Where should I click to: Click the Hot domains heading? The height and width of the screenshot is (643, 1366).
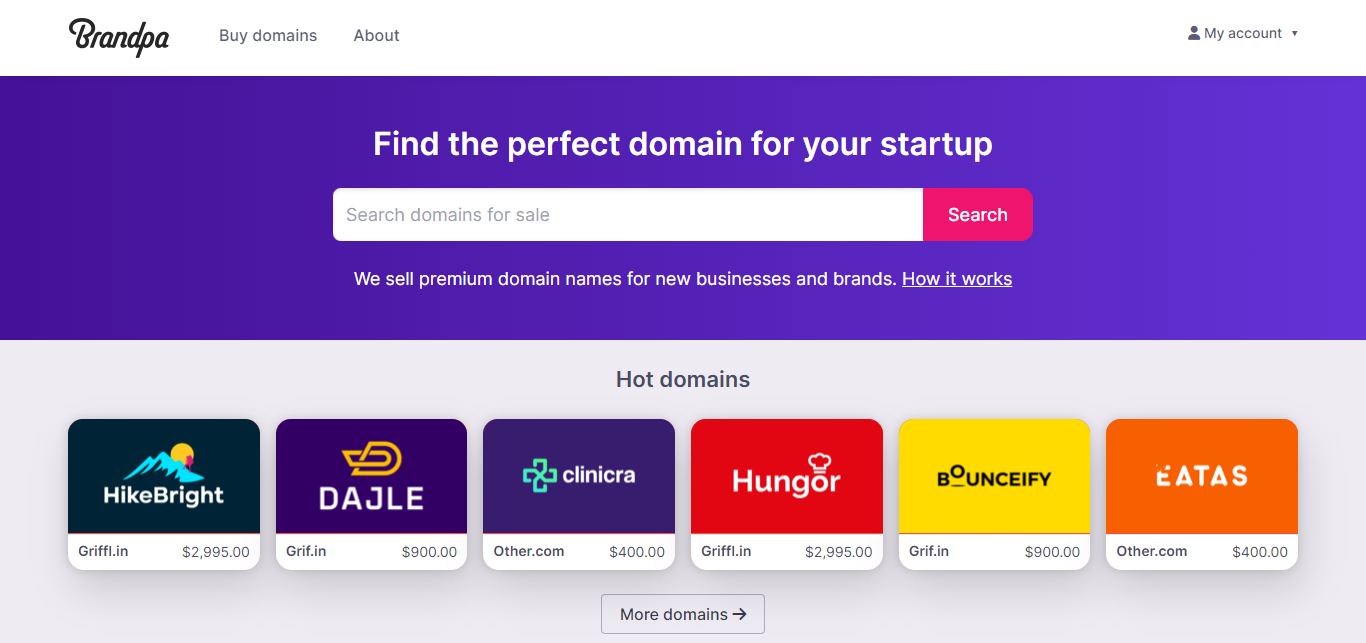[683, 380]
